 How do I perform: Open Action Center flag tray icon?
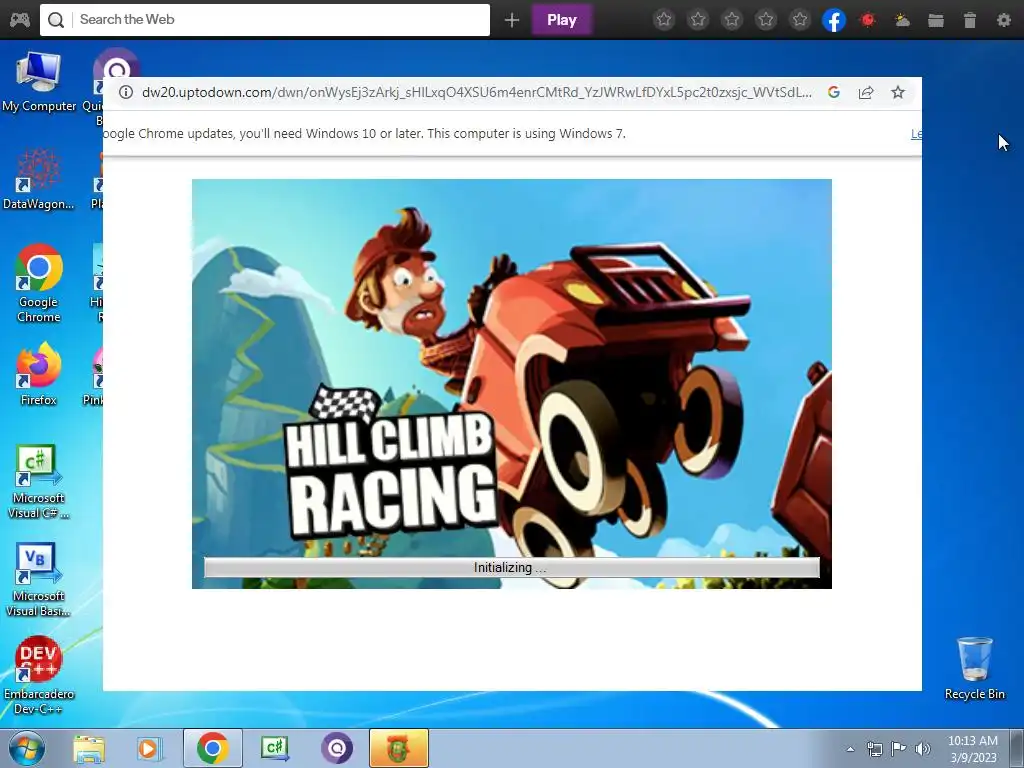click(899, 749)
